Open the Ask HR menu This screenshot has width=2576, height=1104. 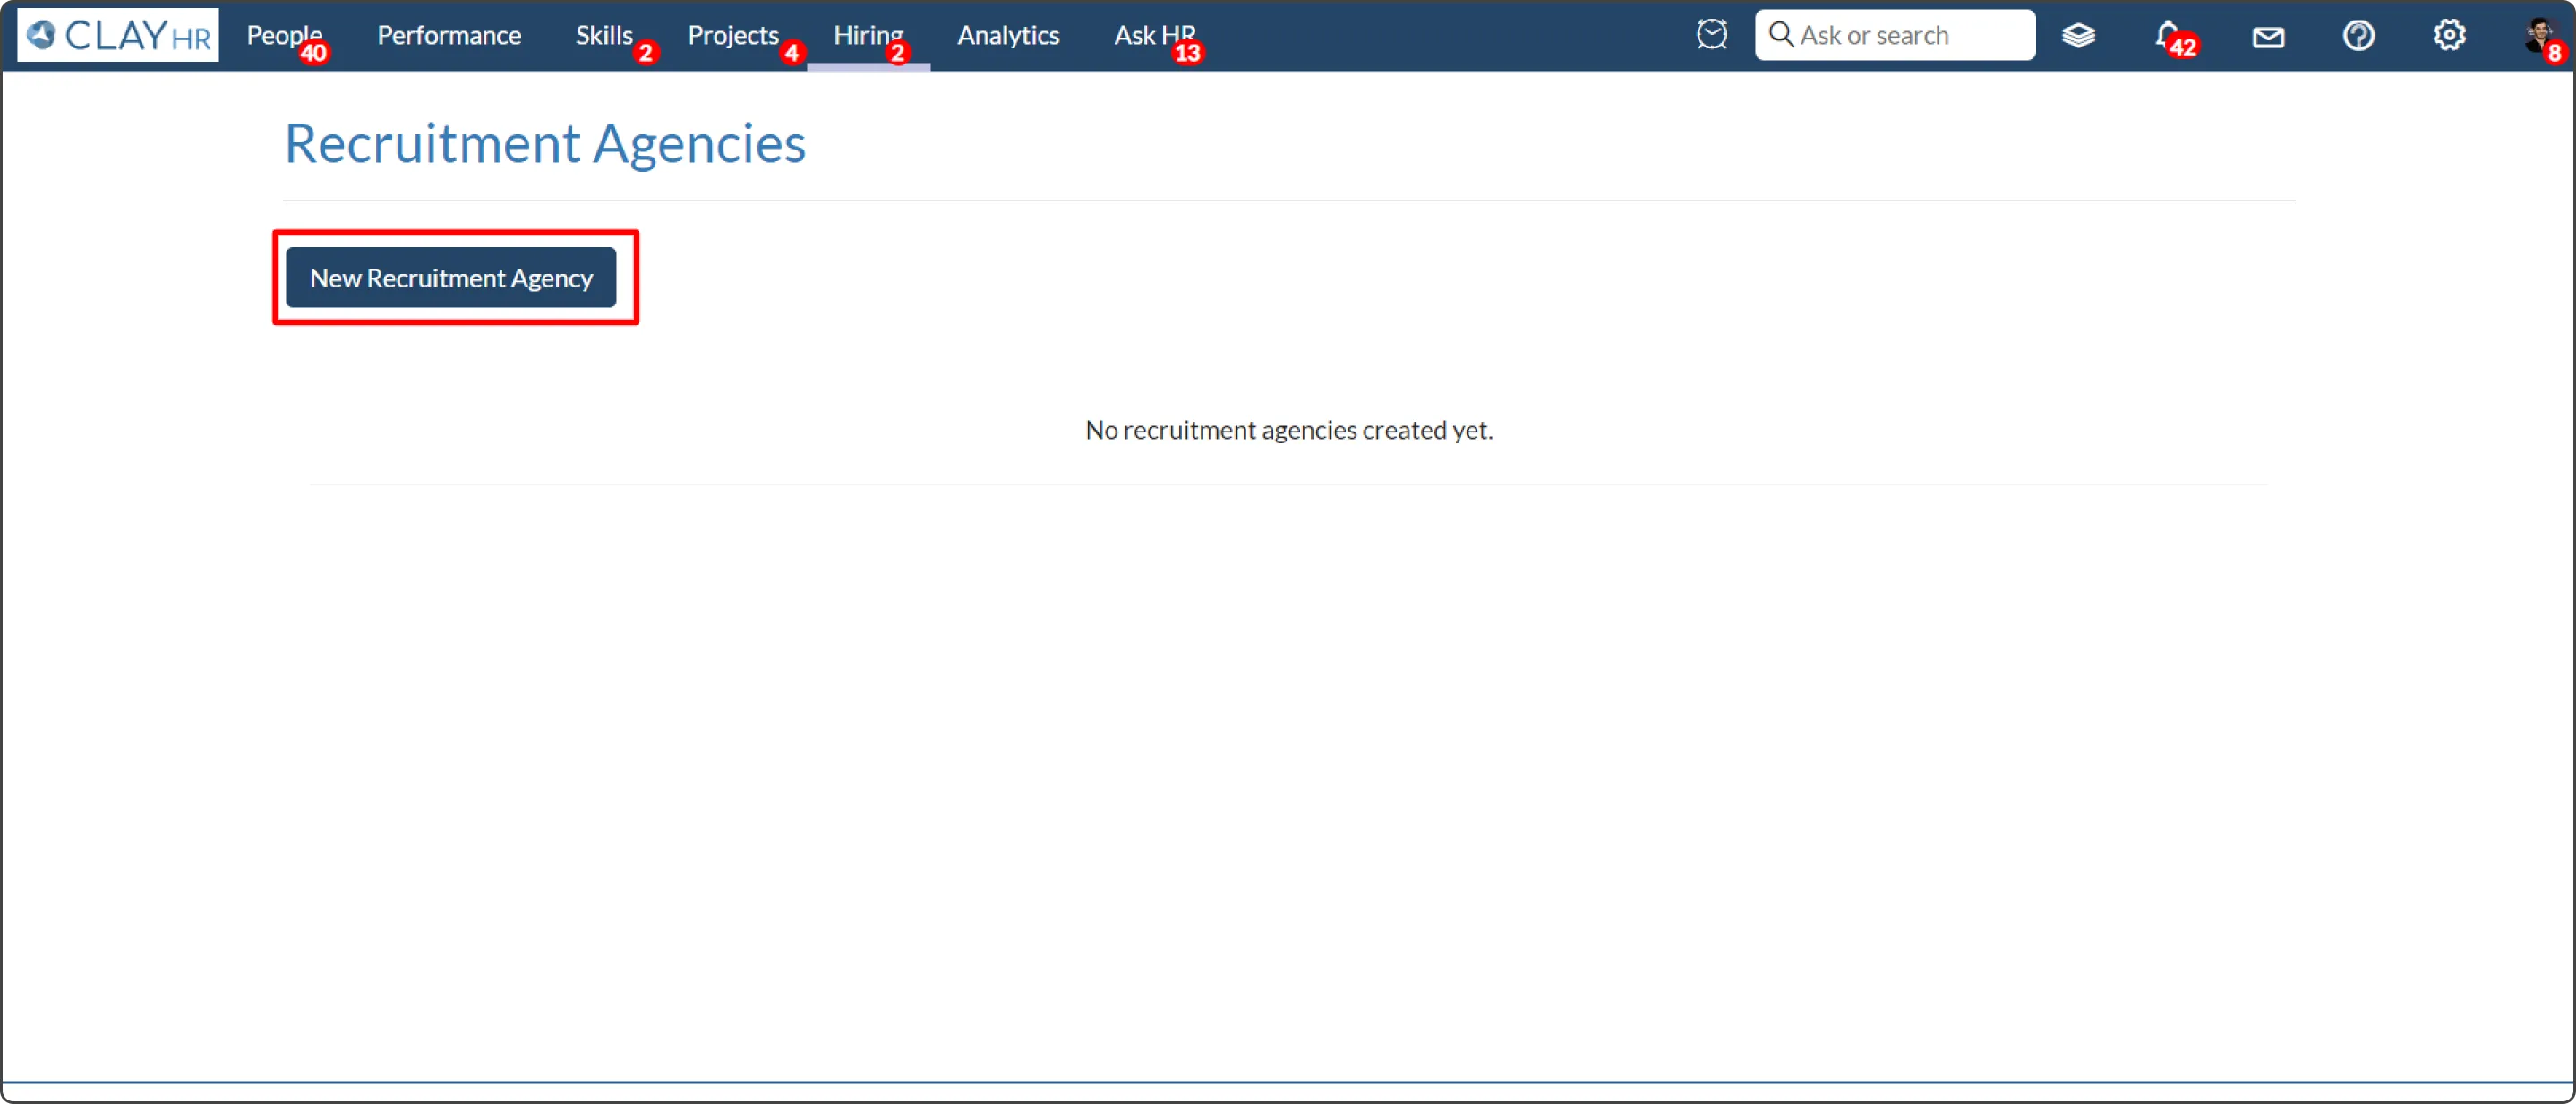point(1154,35)
